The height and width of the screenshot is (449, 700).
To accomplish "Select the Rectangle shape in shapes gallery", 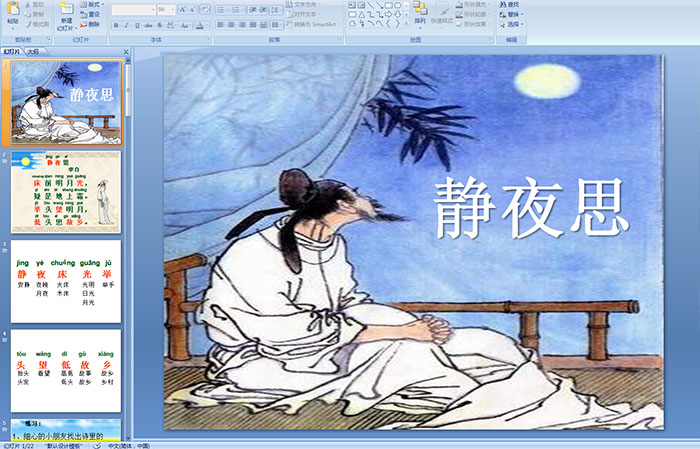I will point(388,5).
